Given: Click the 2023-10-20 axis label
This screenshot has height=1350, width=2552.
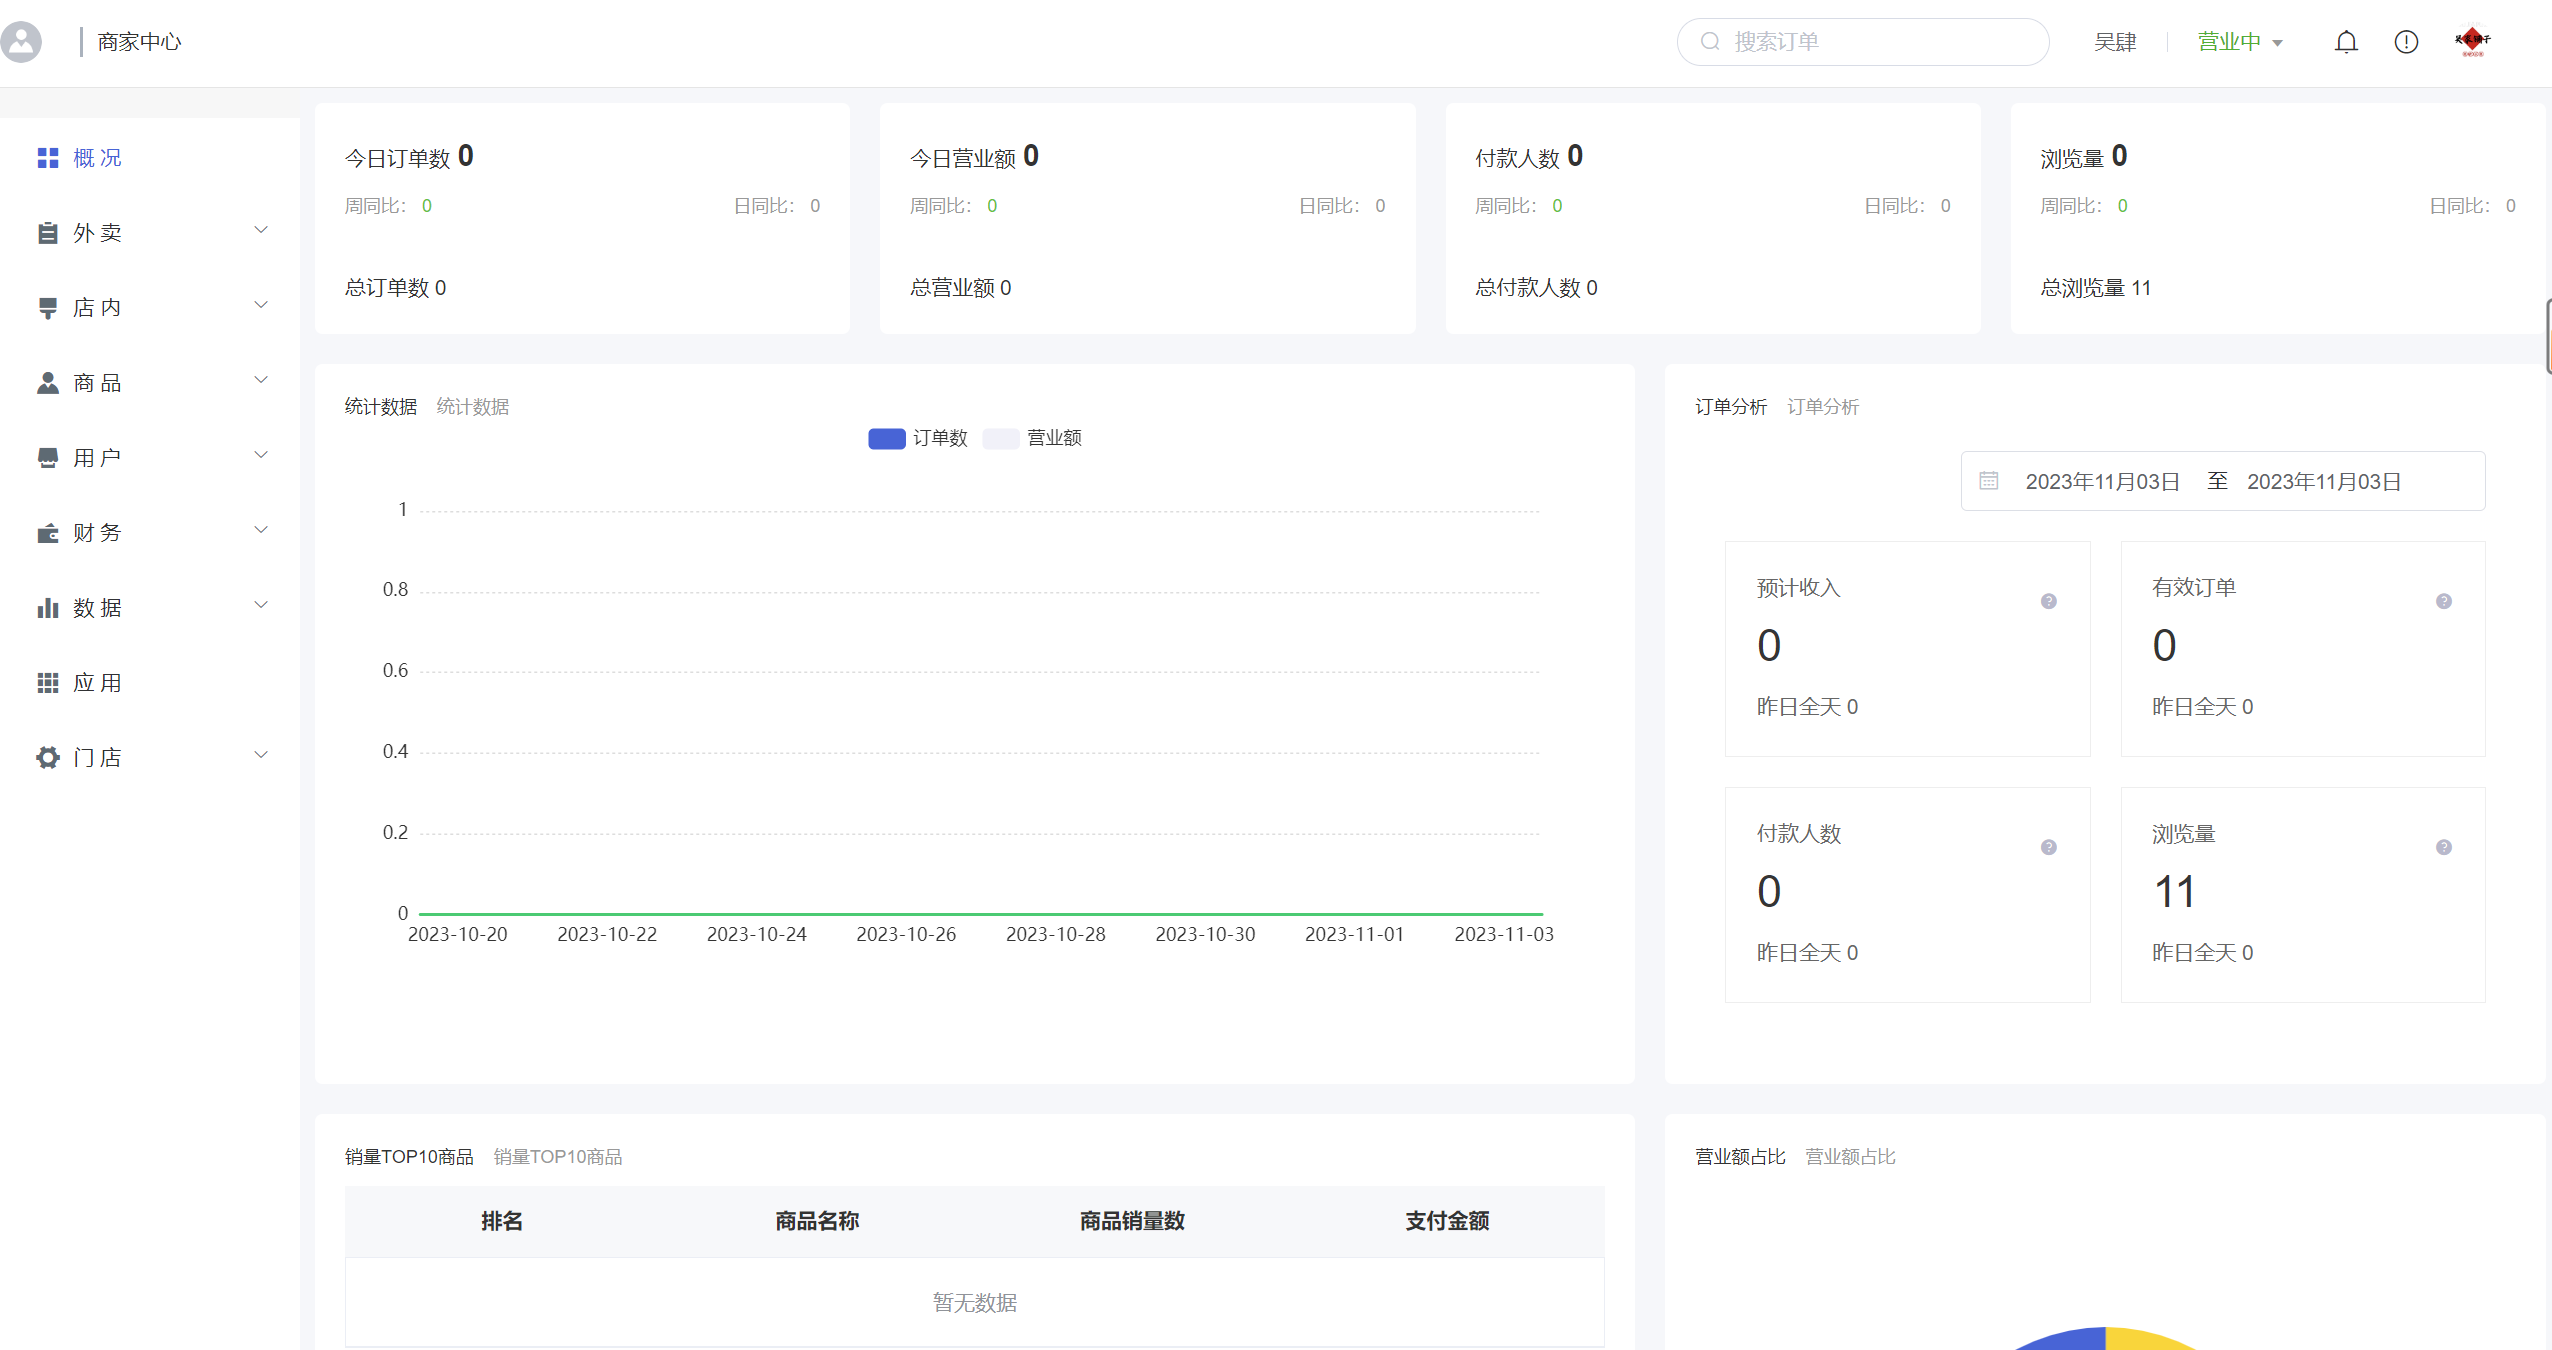Looking at the screenshot, I should tap(458, 934).
